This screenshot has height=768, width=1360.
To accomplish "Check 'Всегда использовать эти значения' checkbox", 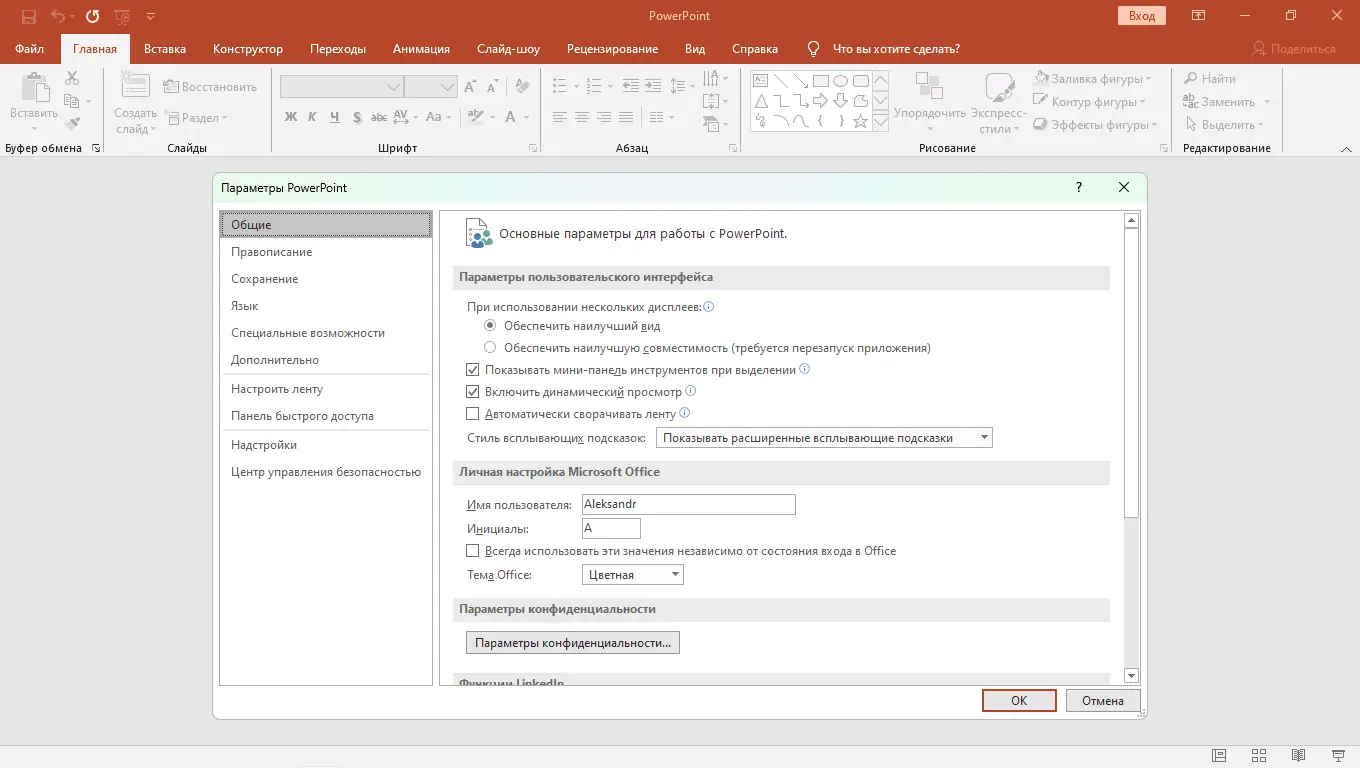I will click(473, 551).
